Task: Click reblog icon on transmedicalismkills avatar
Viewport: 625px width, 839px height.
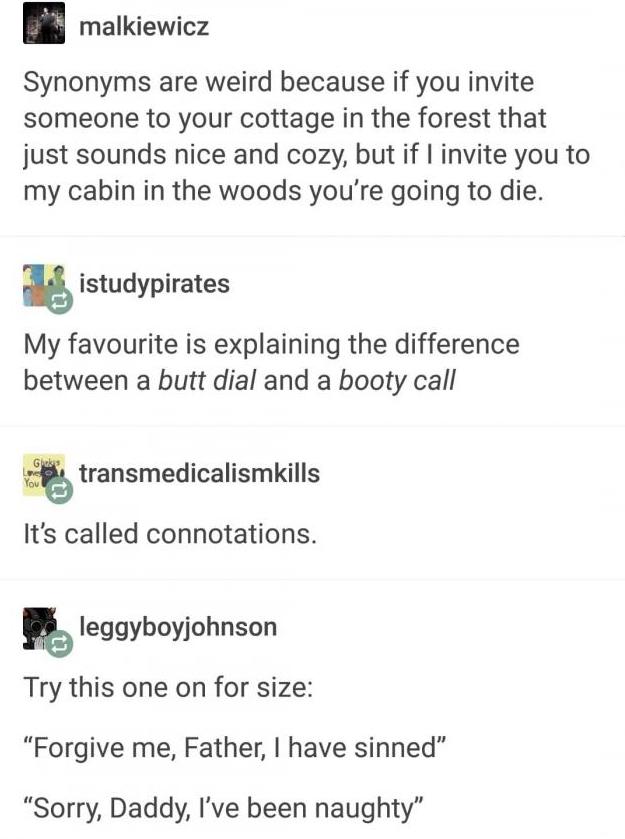Action: (58, 490)
